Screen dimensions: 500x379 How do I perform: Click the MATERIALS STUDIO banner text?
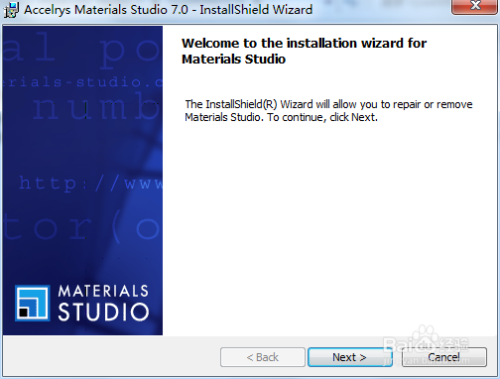pos(103,303)
